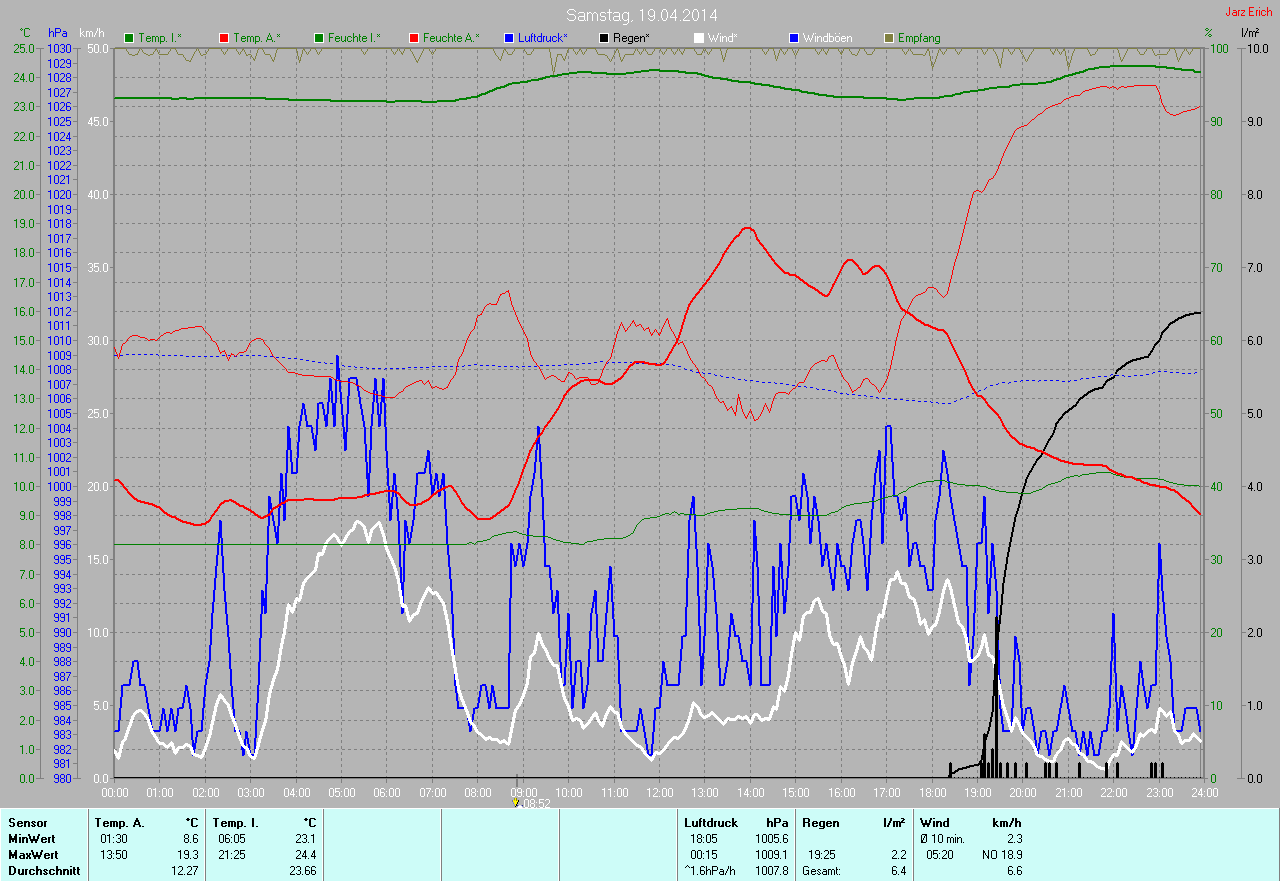
Task: Click the Luftdruck minimum time '18:05'
Action: click(704, 838)
